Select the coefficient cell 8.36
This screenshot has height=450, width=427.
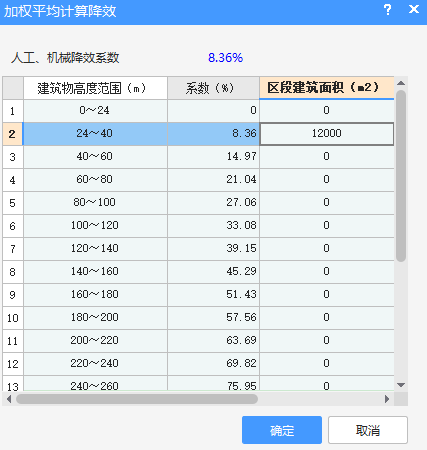point(214,134)
